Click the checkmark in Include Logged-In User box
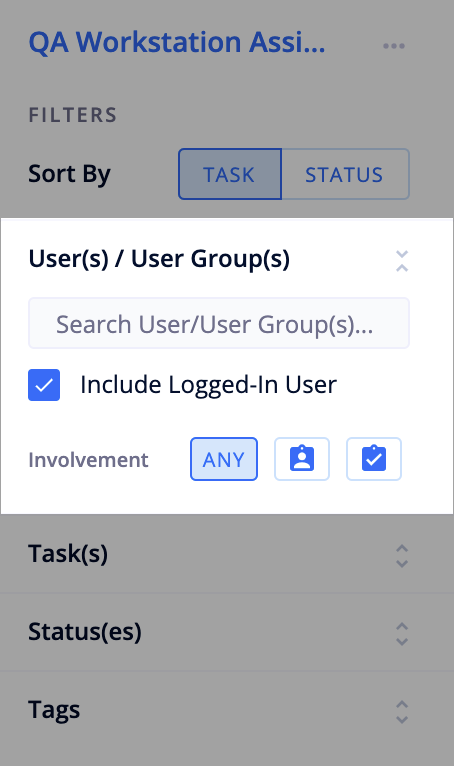Viewport: 454px width, 766px height. (44, 385)
